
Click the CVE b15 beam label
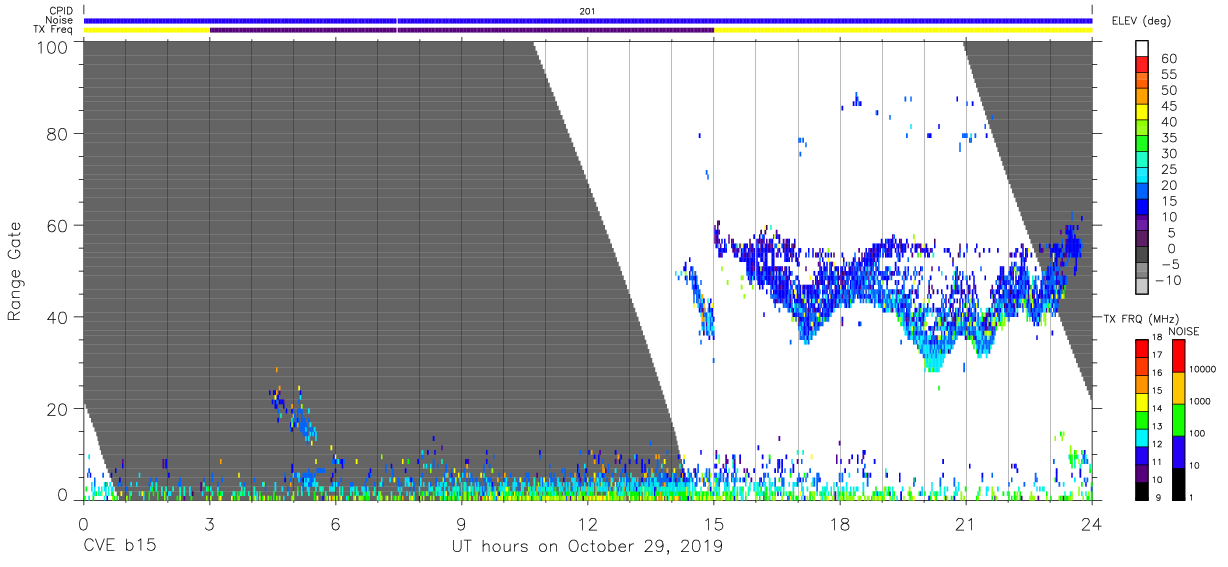[118, 547]
